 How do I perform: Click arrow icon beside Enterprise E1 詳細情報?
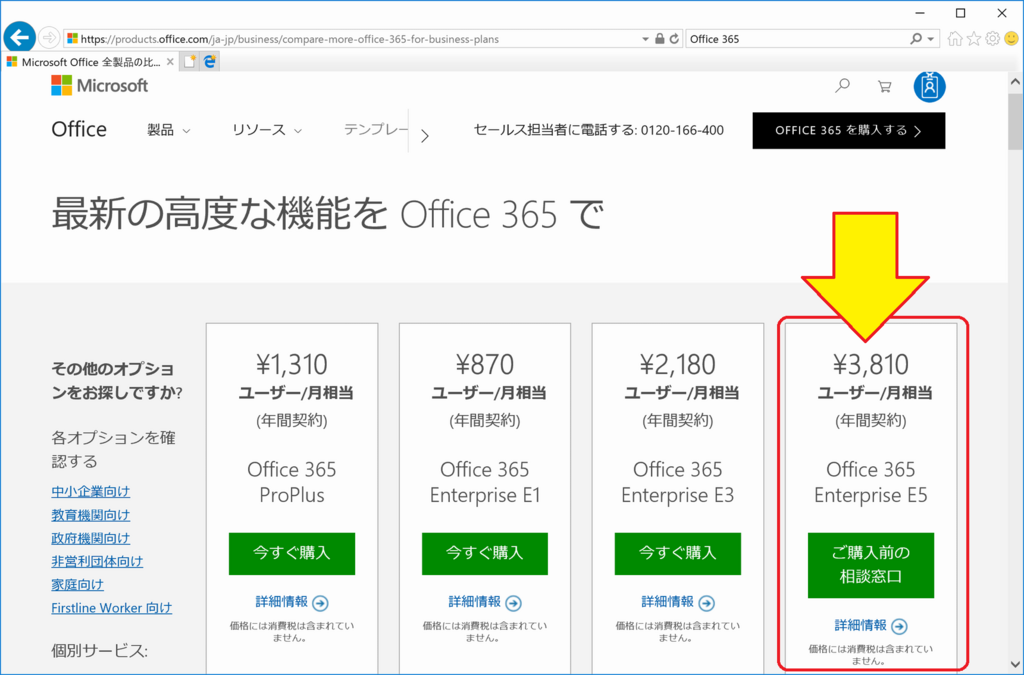(x=513, y=603)
